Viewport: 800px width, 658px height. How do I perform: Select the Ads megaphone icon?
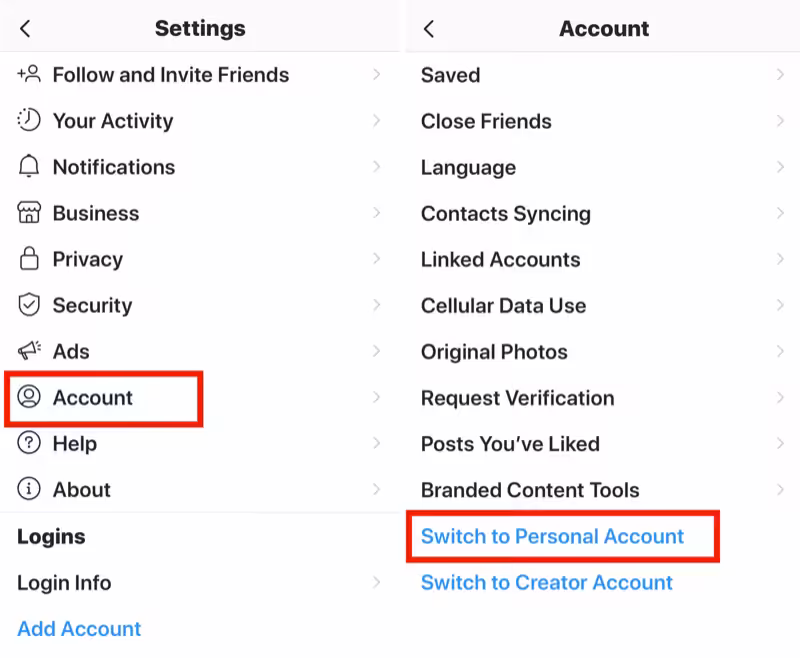[x=28, y=351]
